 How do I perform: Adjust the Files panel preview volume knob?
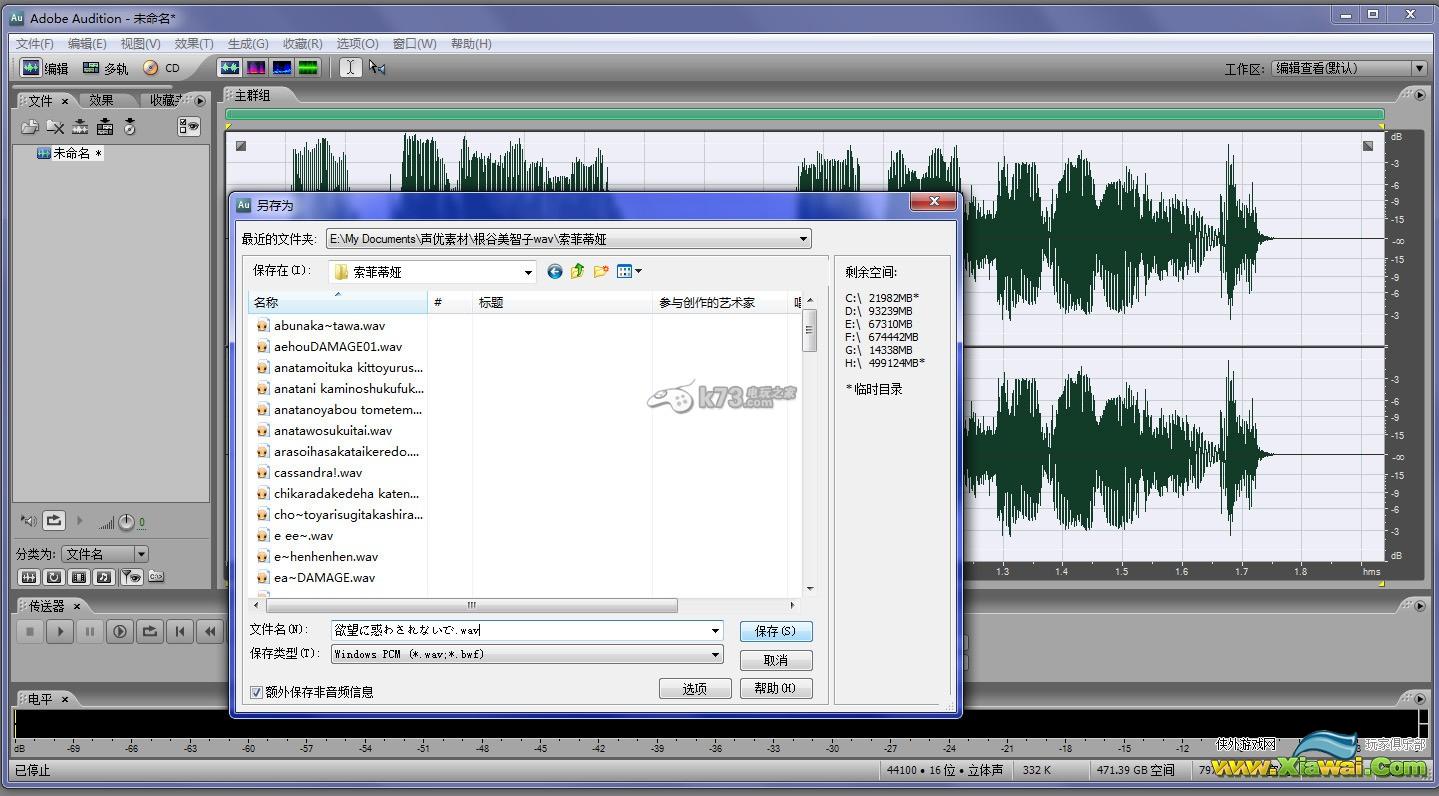[x=126, y=522]
